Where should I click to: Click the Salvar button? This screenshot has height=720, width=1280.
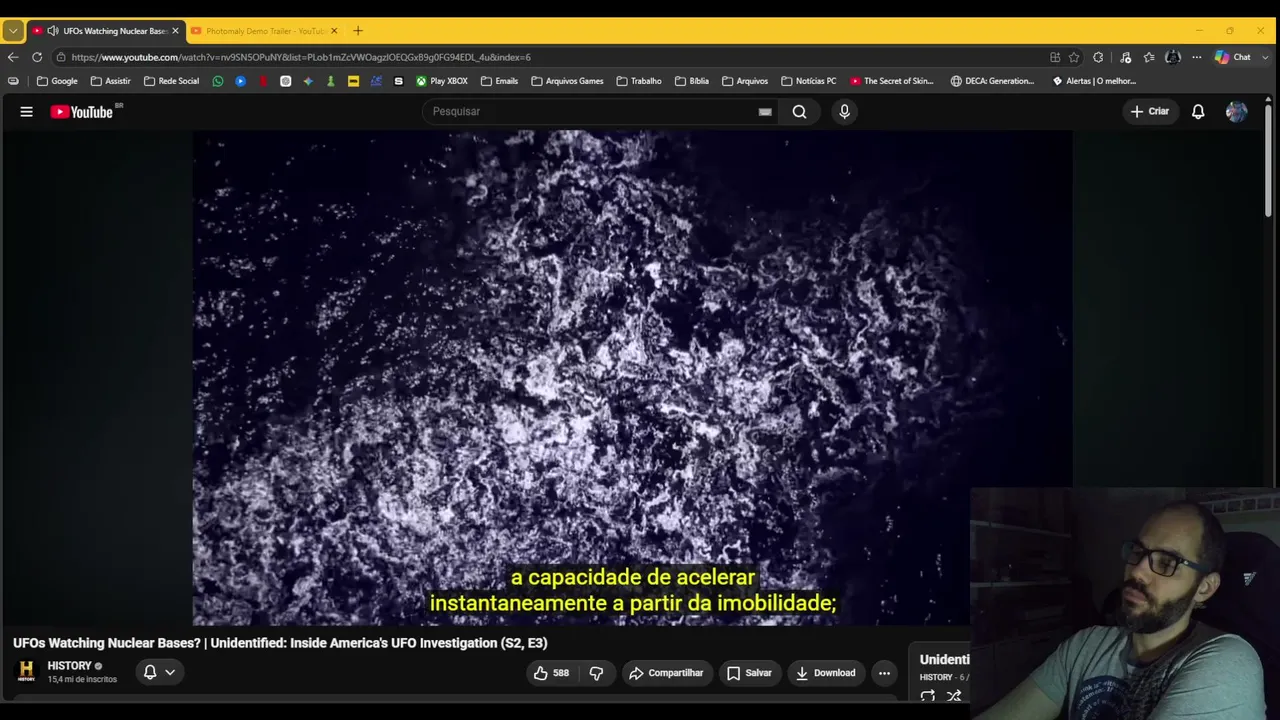point(749,673)
